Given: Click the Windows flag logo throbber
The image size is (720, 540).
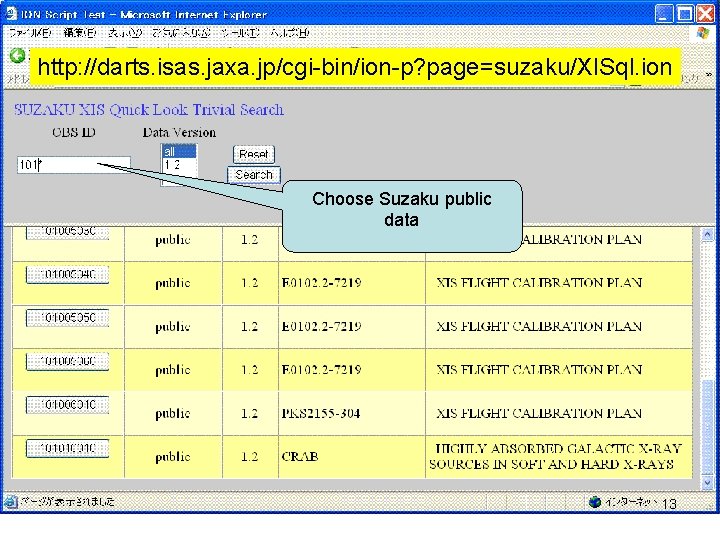Looking at the screenshot, I should [x=703, y=33].
